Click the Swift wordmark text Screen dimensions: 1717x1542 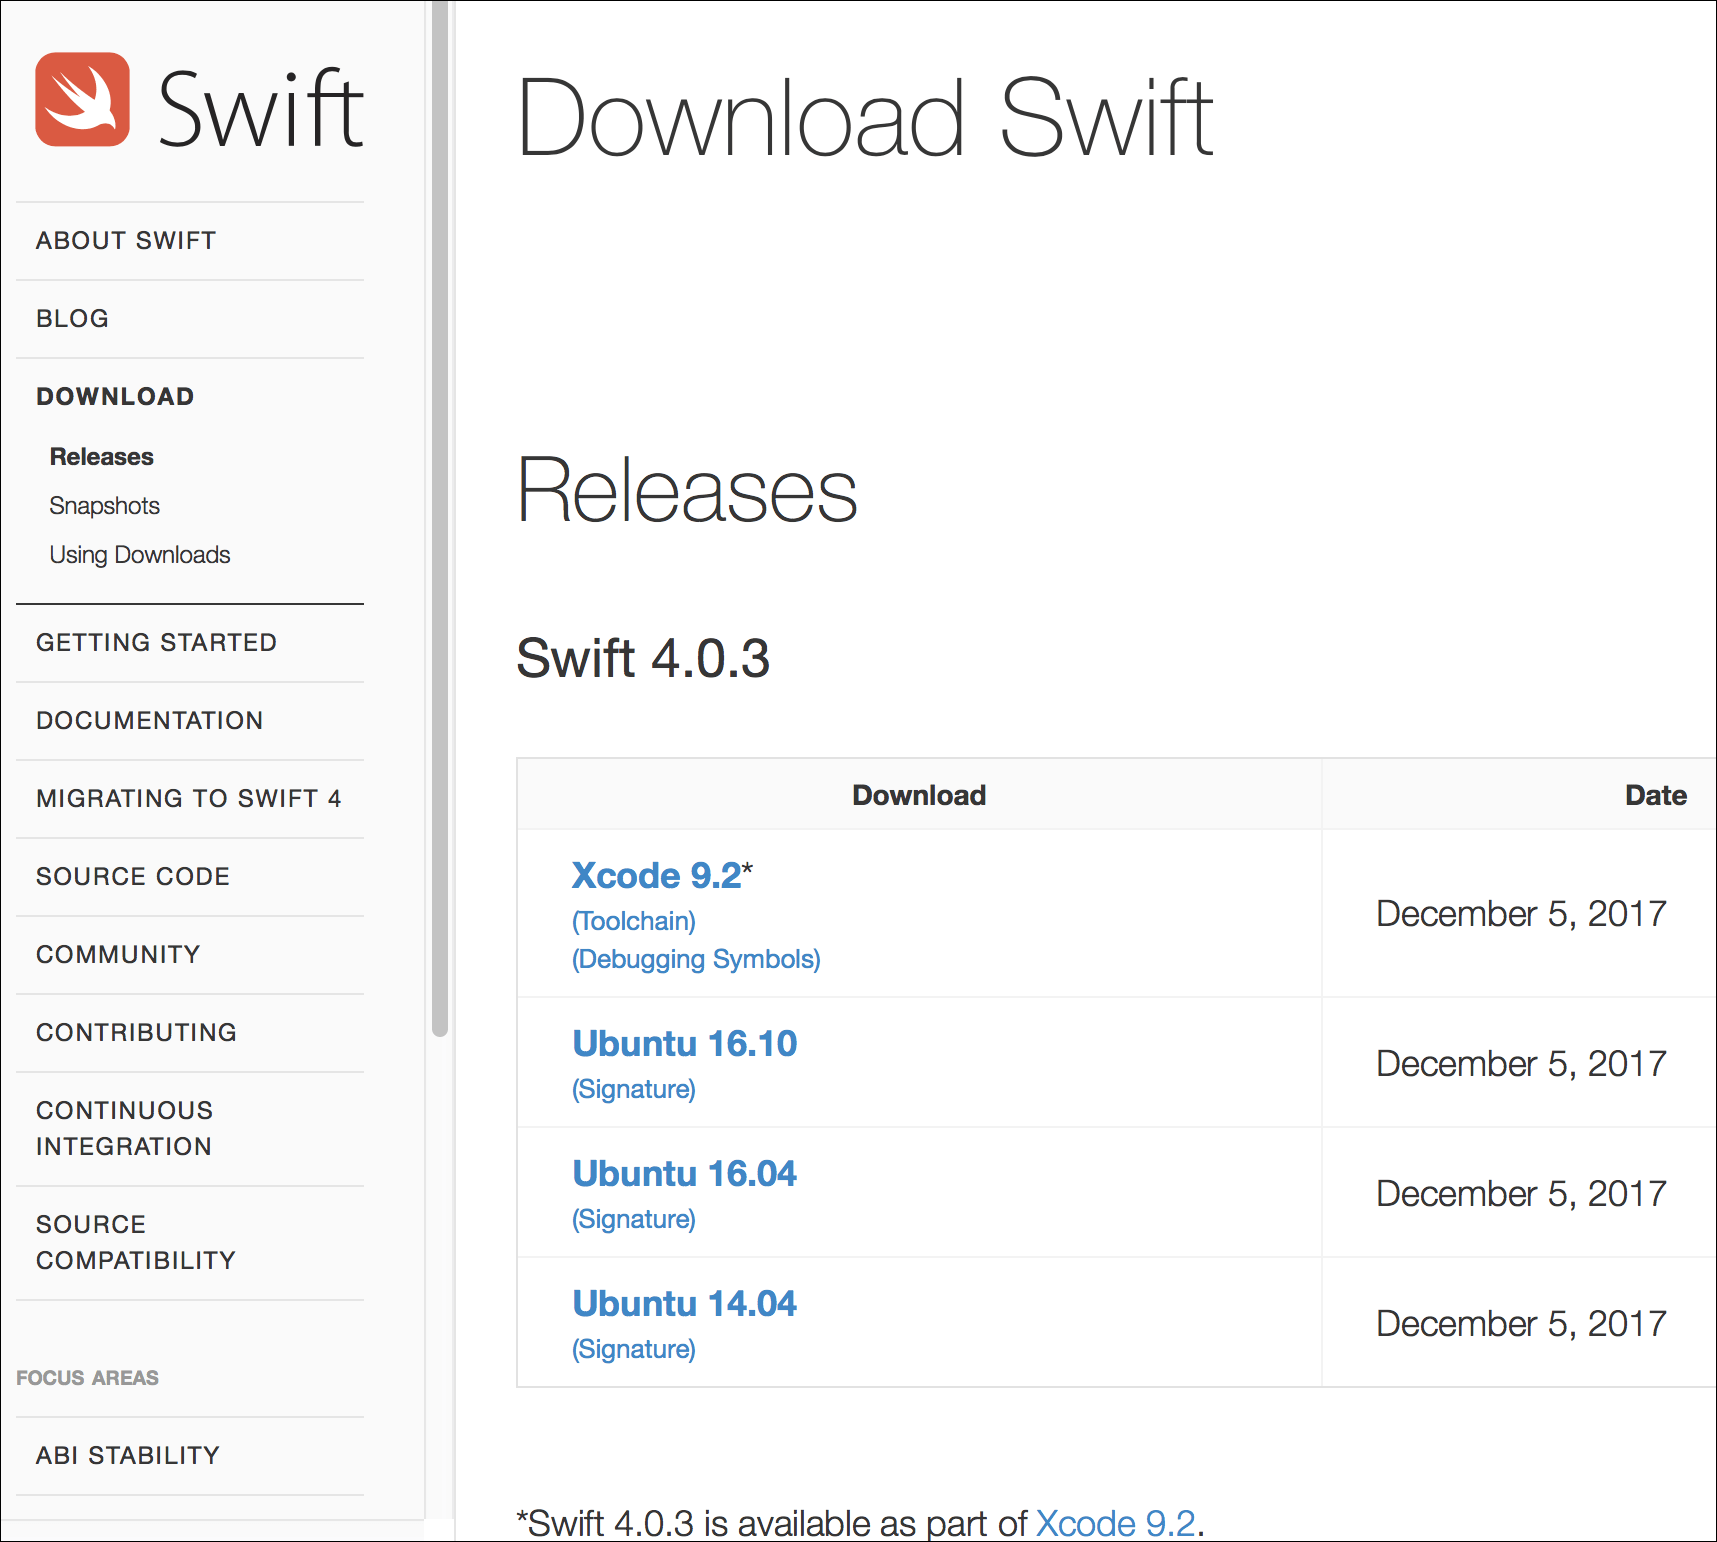[x=261, y=108]
